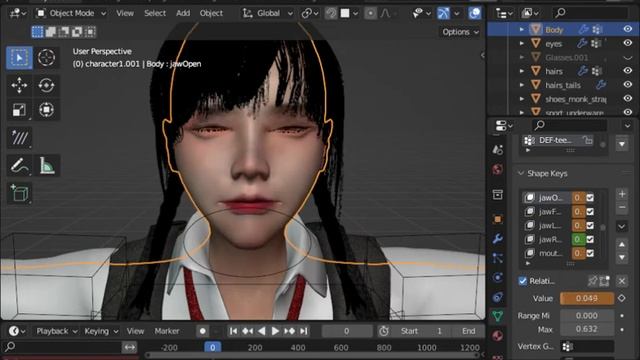Open the Options dropdown
The width and height of the screenshot is (640, 360).
(460, 32)
